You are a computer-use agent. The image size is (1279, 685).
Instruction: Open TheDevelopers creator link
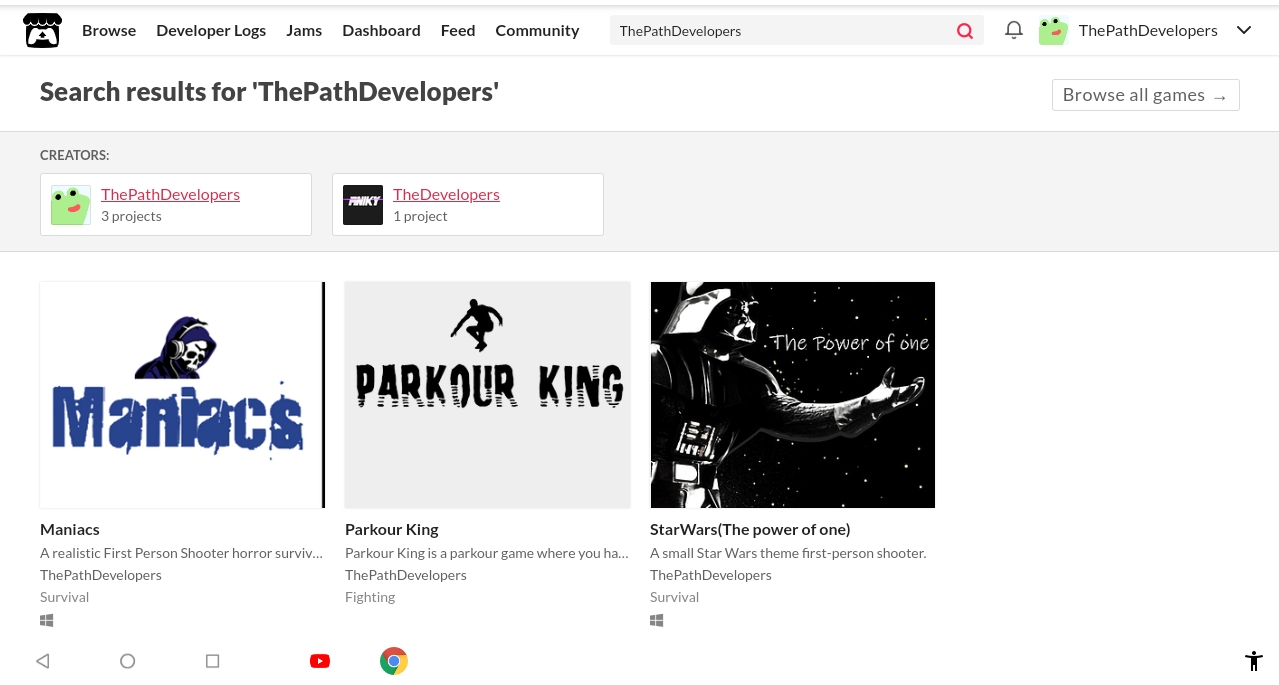coord(446,194)
